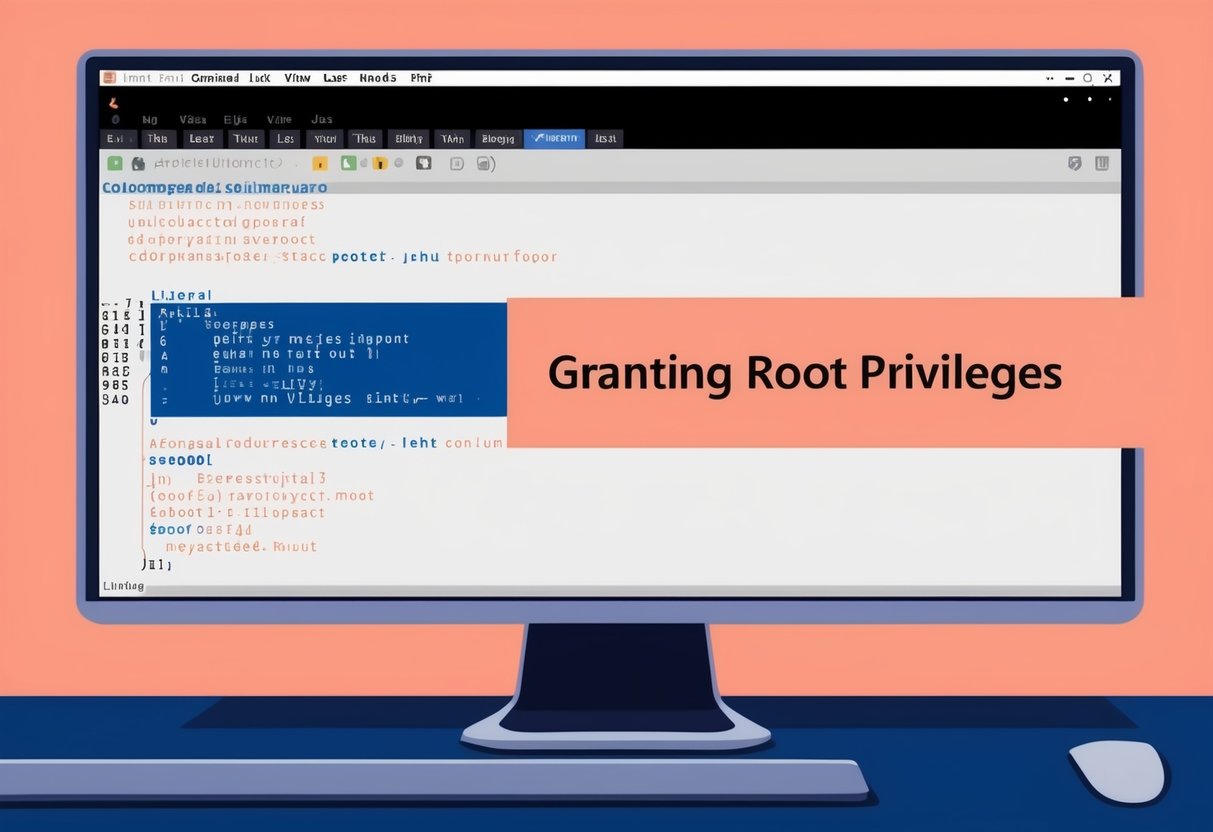Click the Lljeral label above the selected block
1213x832 pixels.
[181, 295]
